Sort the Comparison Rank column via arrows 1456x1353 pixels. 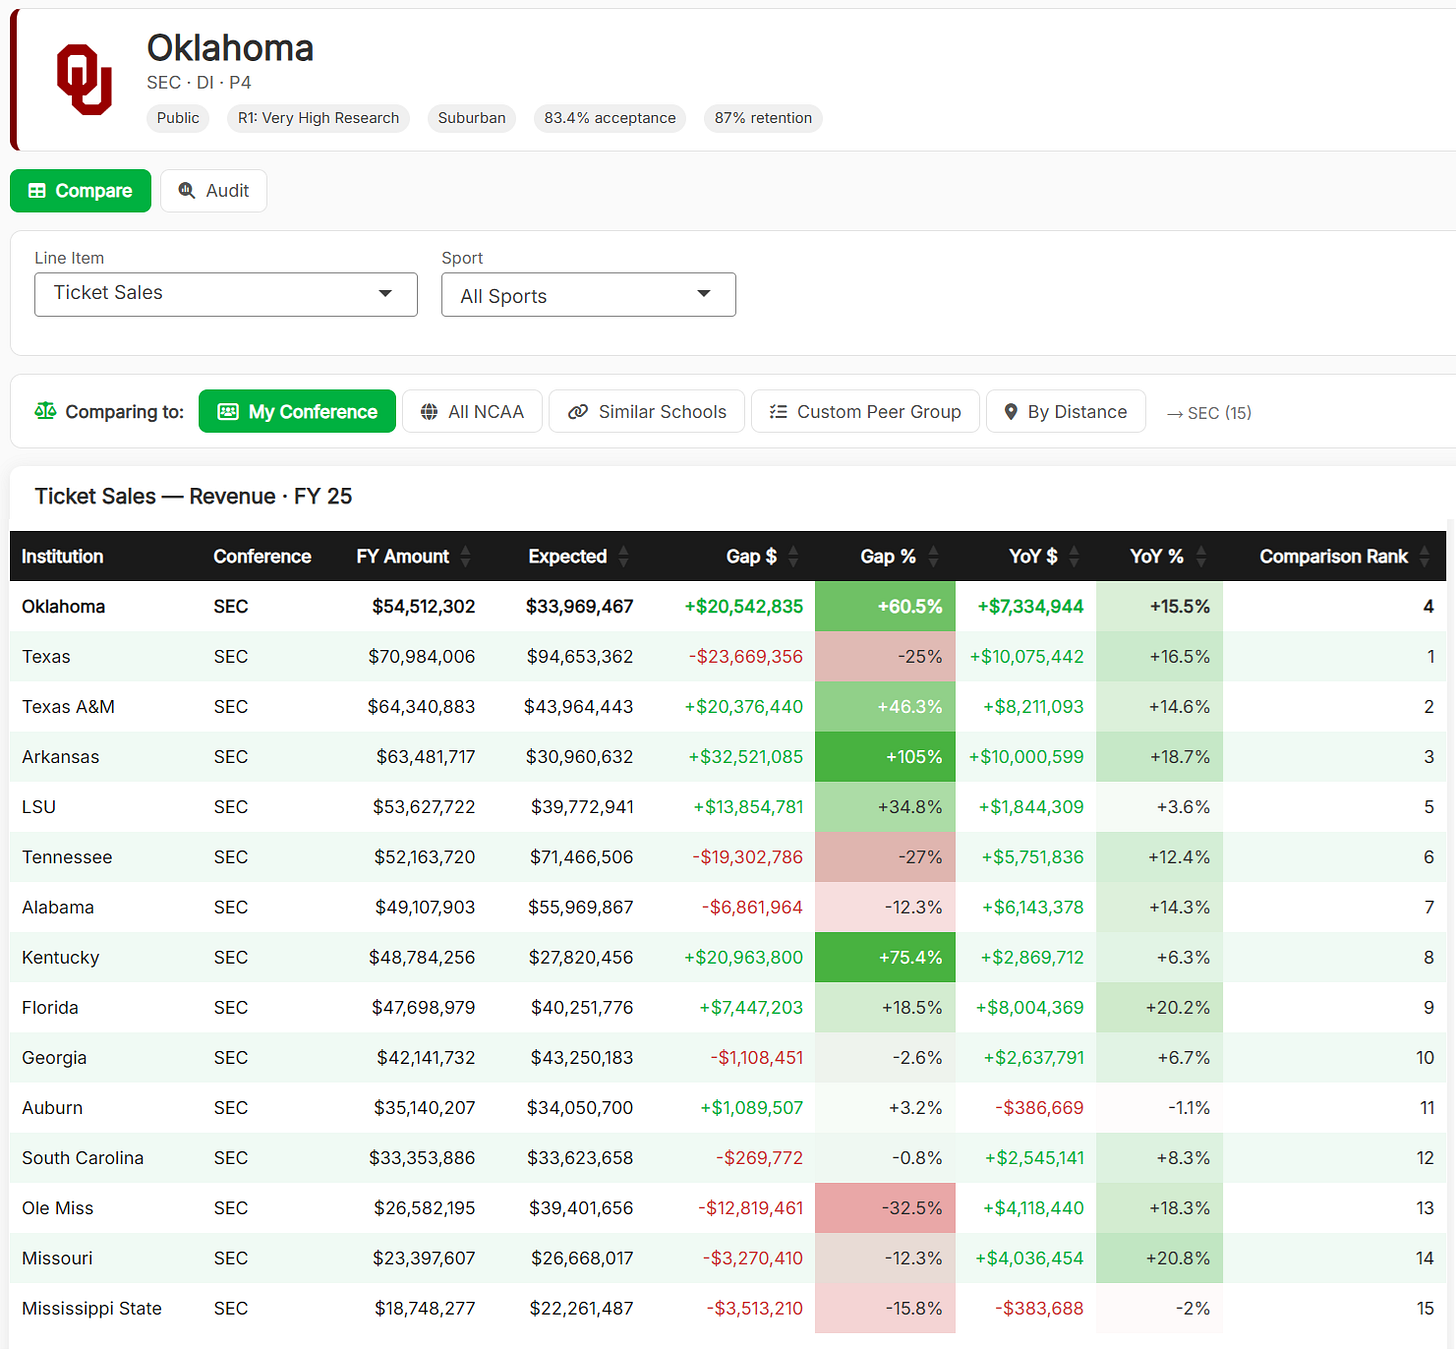click(1424, 557)
